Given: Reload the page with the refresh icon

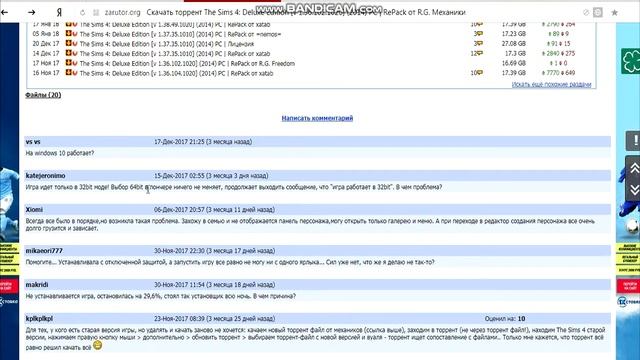Looking at the screenshot, I should pos(82,13).
